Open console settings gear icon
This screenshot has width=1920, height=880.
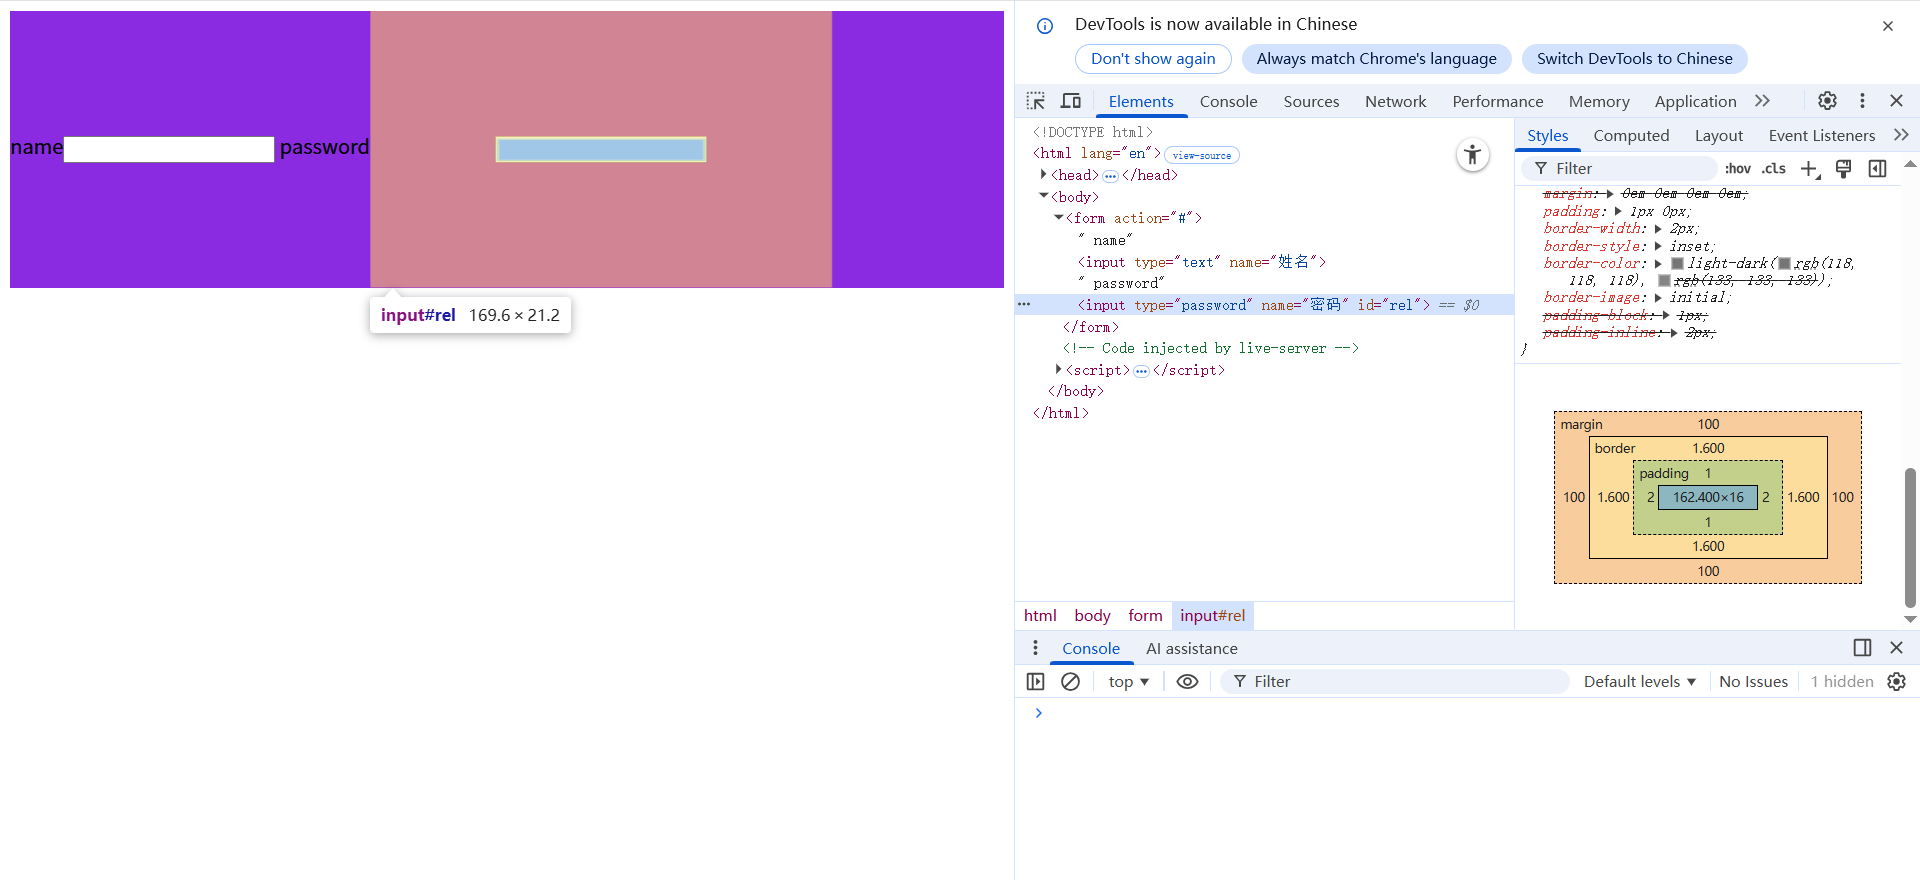pyautogui.click(x=1896, y=682)
